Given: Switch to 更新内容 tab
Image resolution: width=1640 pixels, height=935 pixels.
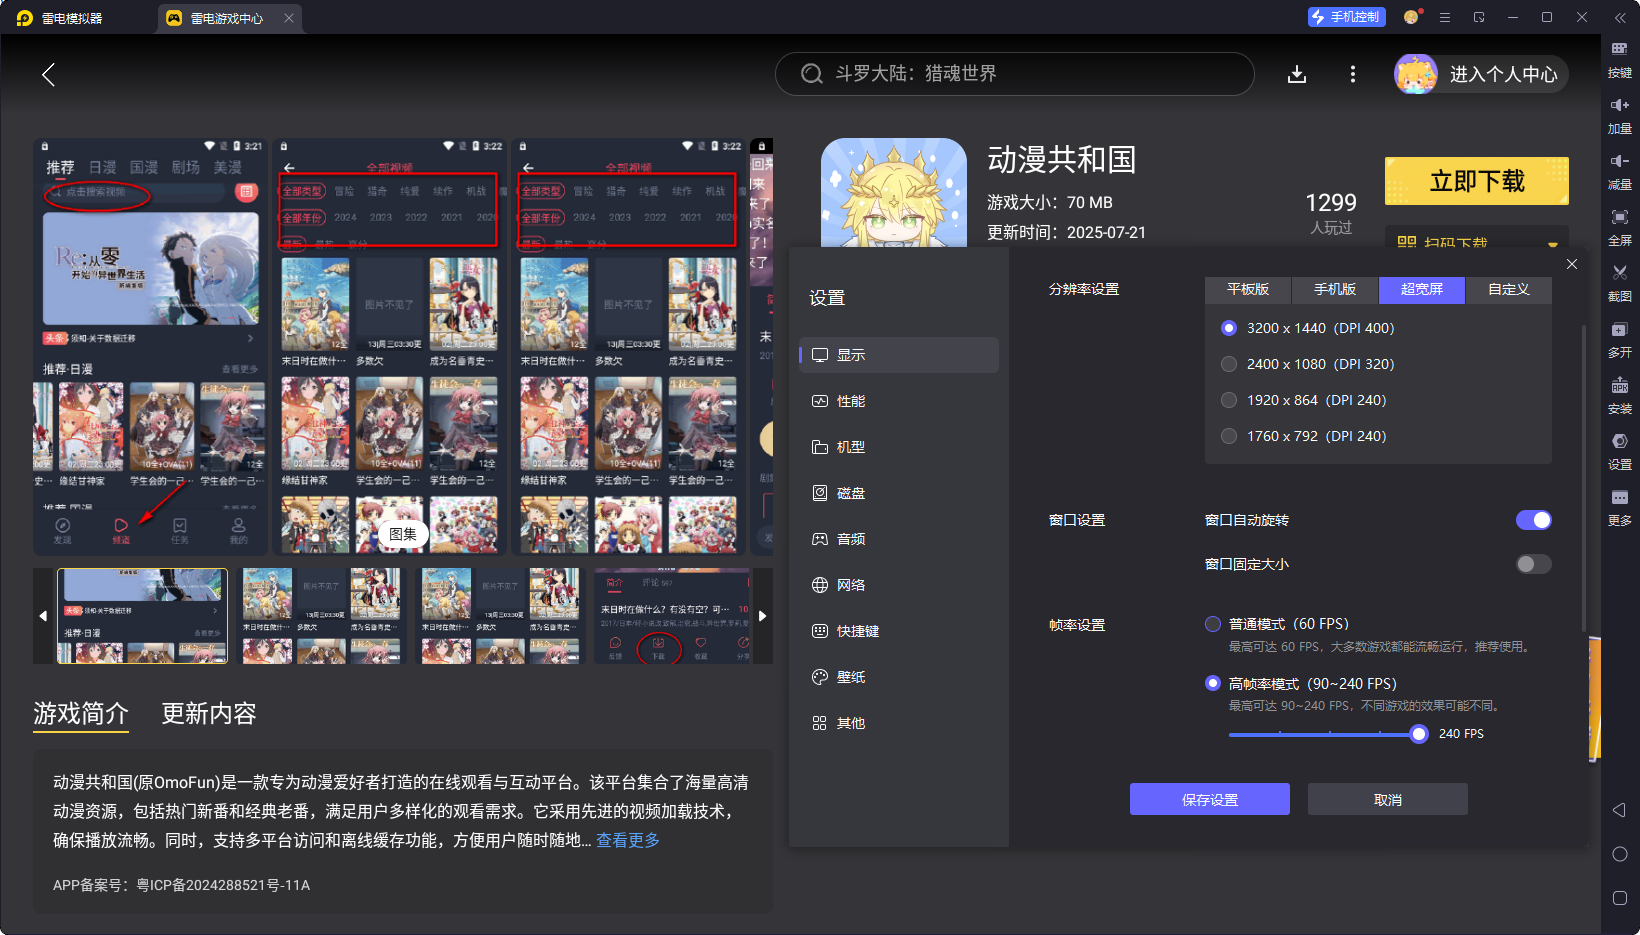Looking at the screenshot, I should click(209, 713).
